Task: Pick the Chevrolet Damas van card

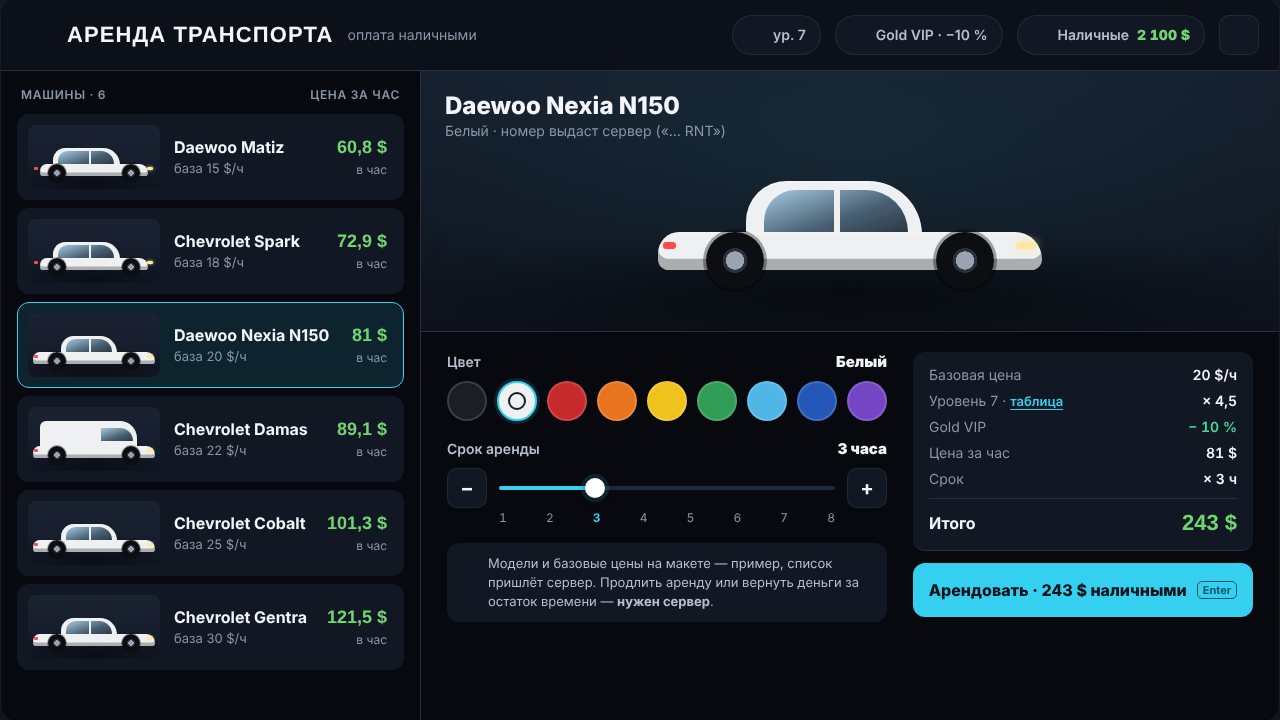Action: point(210,439)
